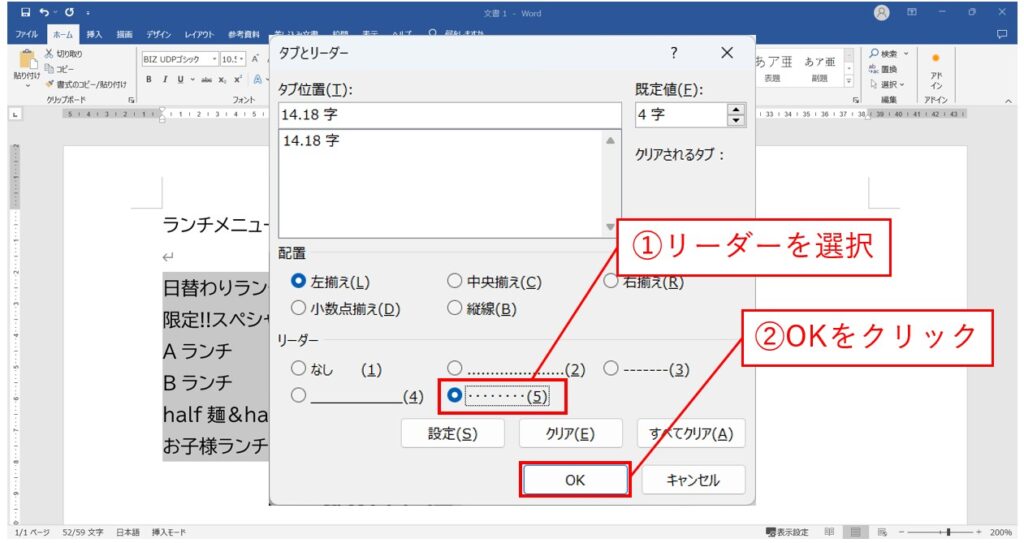
Task: Click the ribbon display options icon
Action: click(912, 12)
